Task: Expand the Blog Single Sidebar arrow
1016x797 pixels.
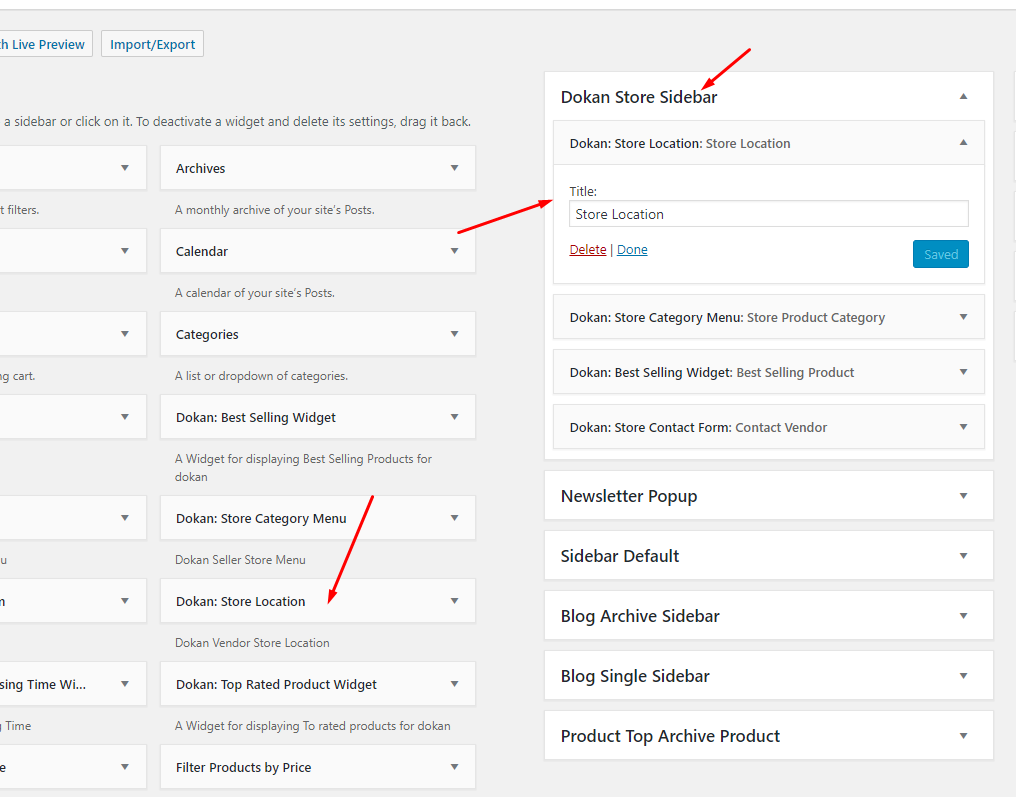Action: point(964,676)
